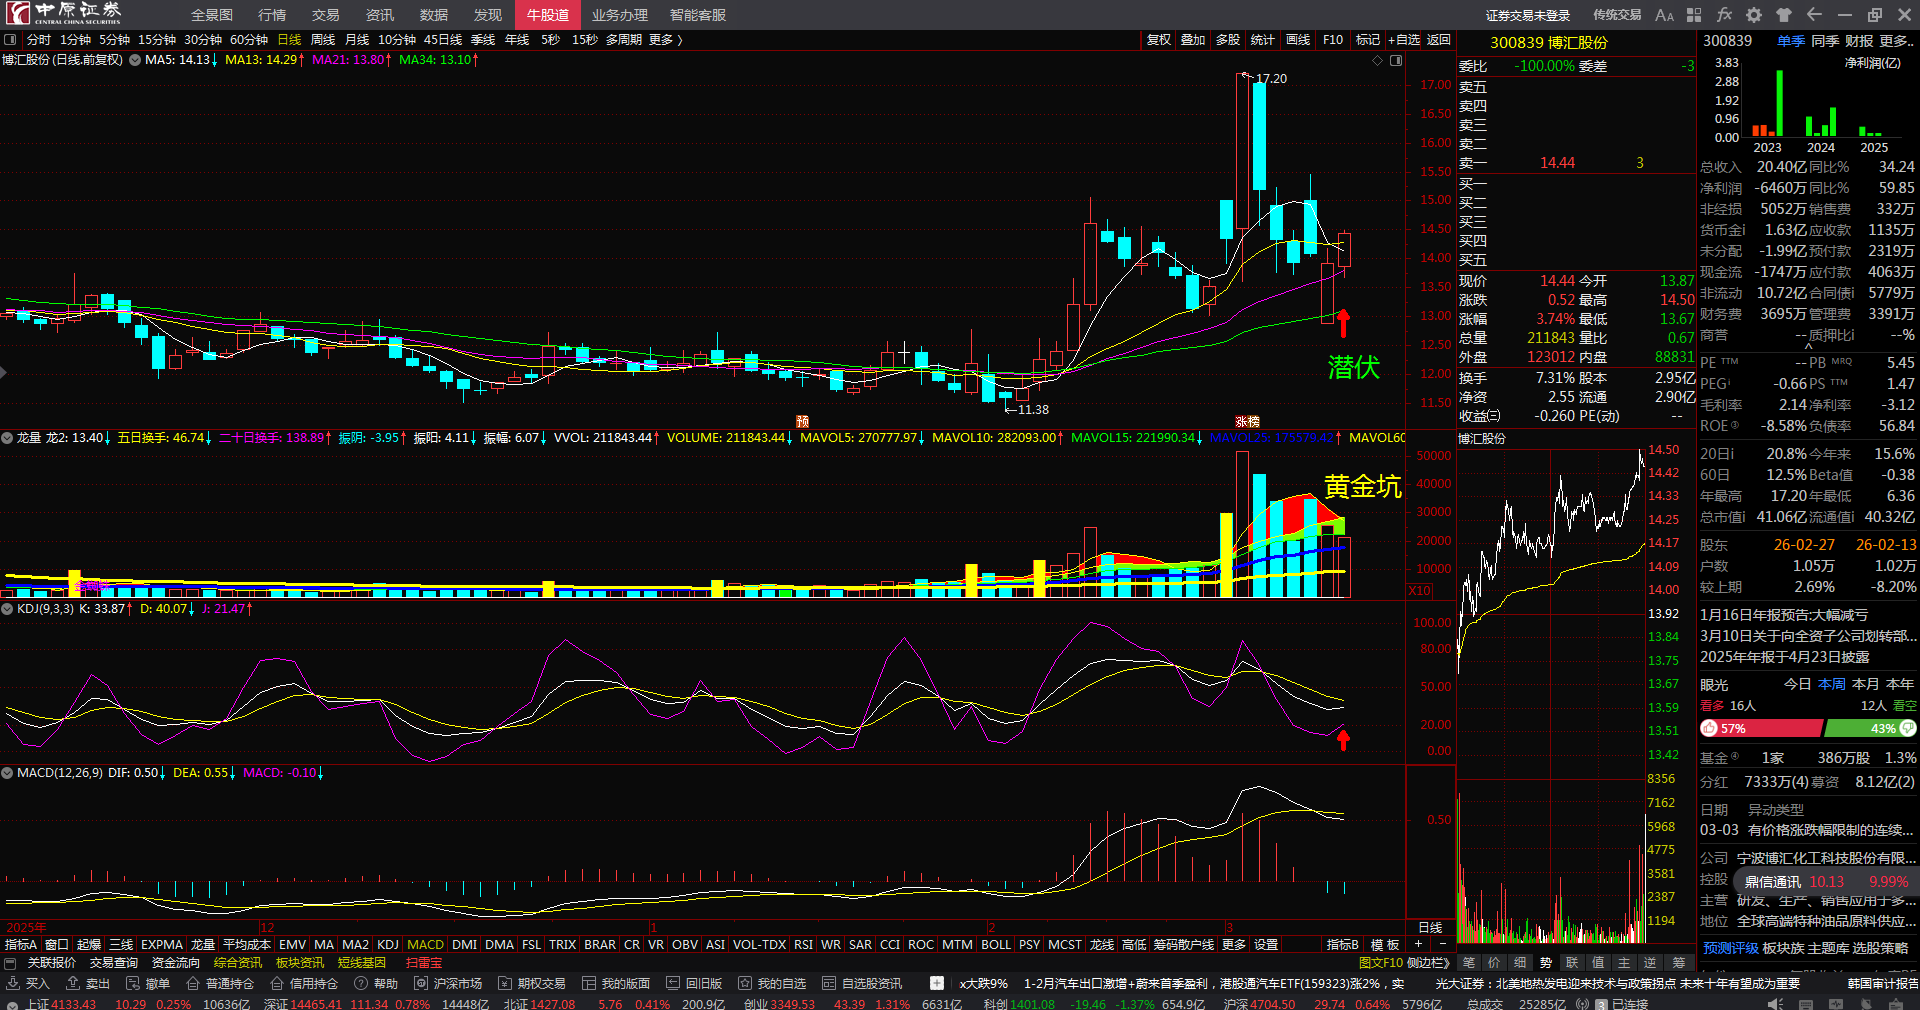1920x1010 pixels.
Task: Switch to the BOLL indicator tab
Action: pyautogui.click(x=996, y=944)
